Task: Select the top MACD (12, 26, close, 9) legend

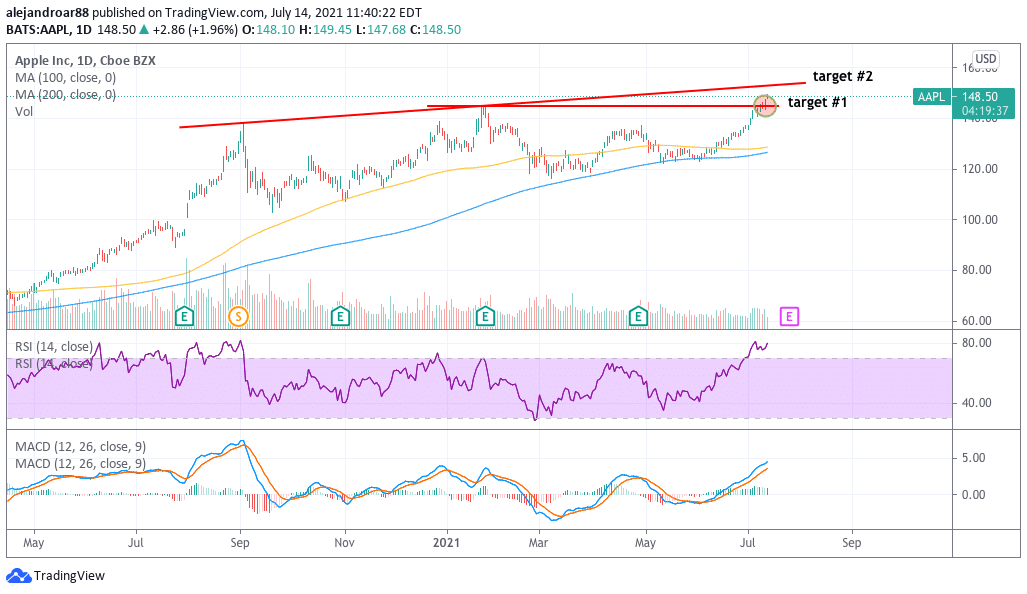Action: pos(81,447)
